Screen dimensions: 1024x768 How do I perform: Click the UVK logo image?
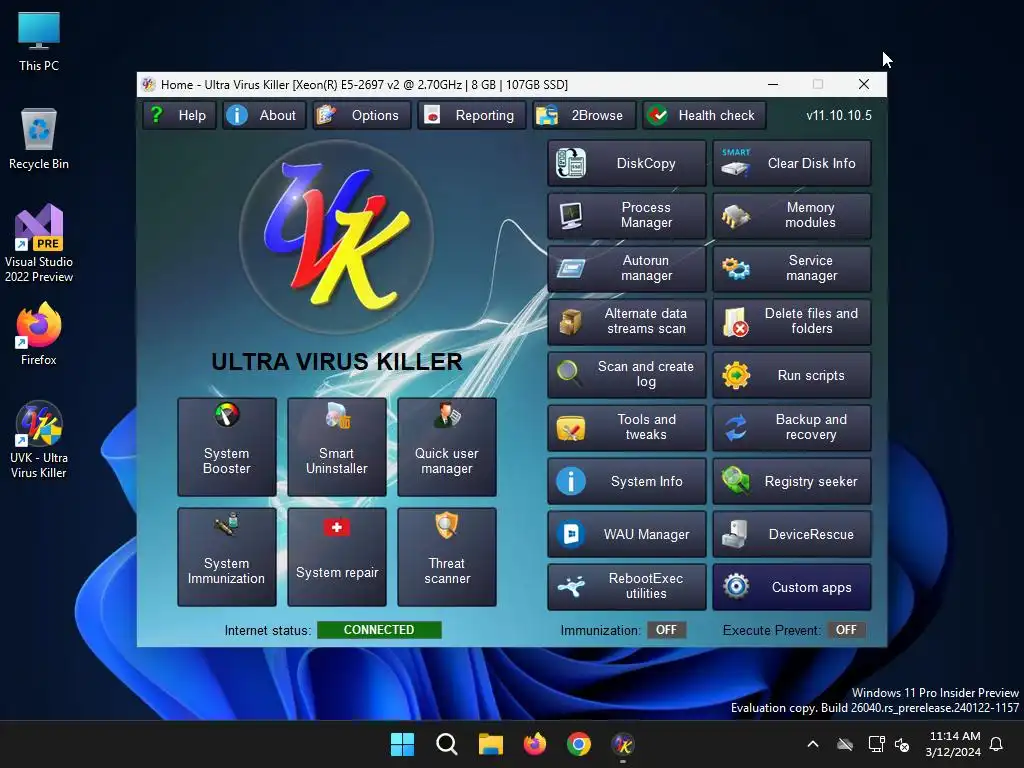[337, 236]
